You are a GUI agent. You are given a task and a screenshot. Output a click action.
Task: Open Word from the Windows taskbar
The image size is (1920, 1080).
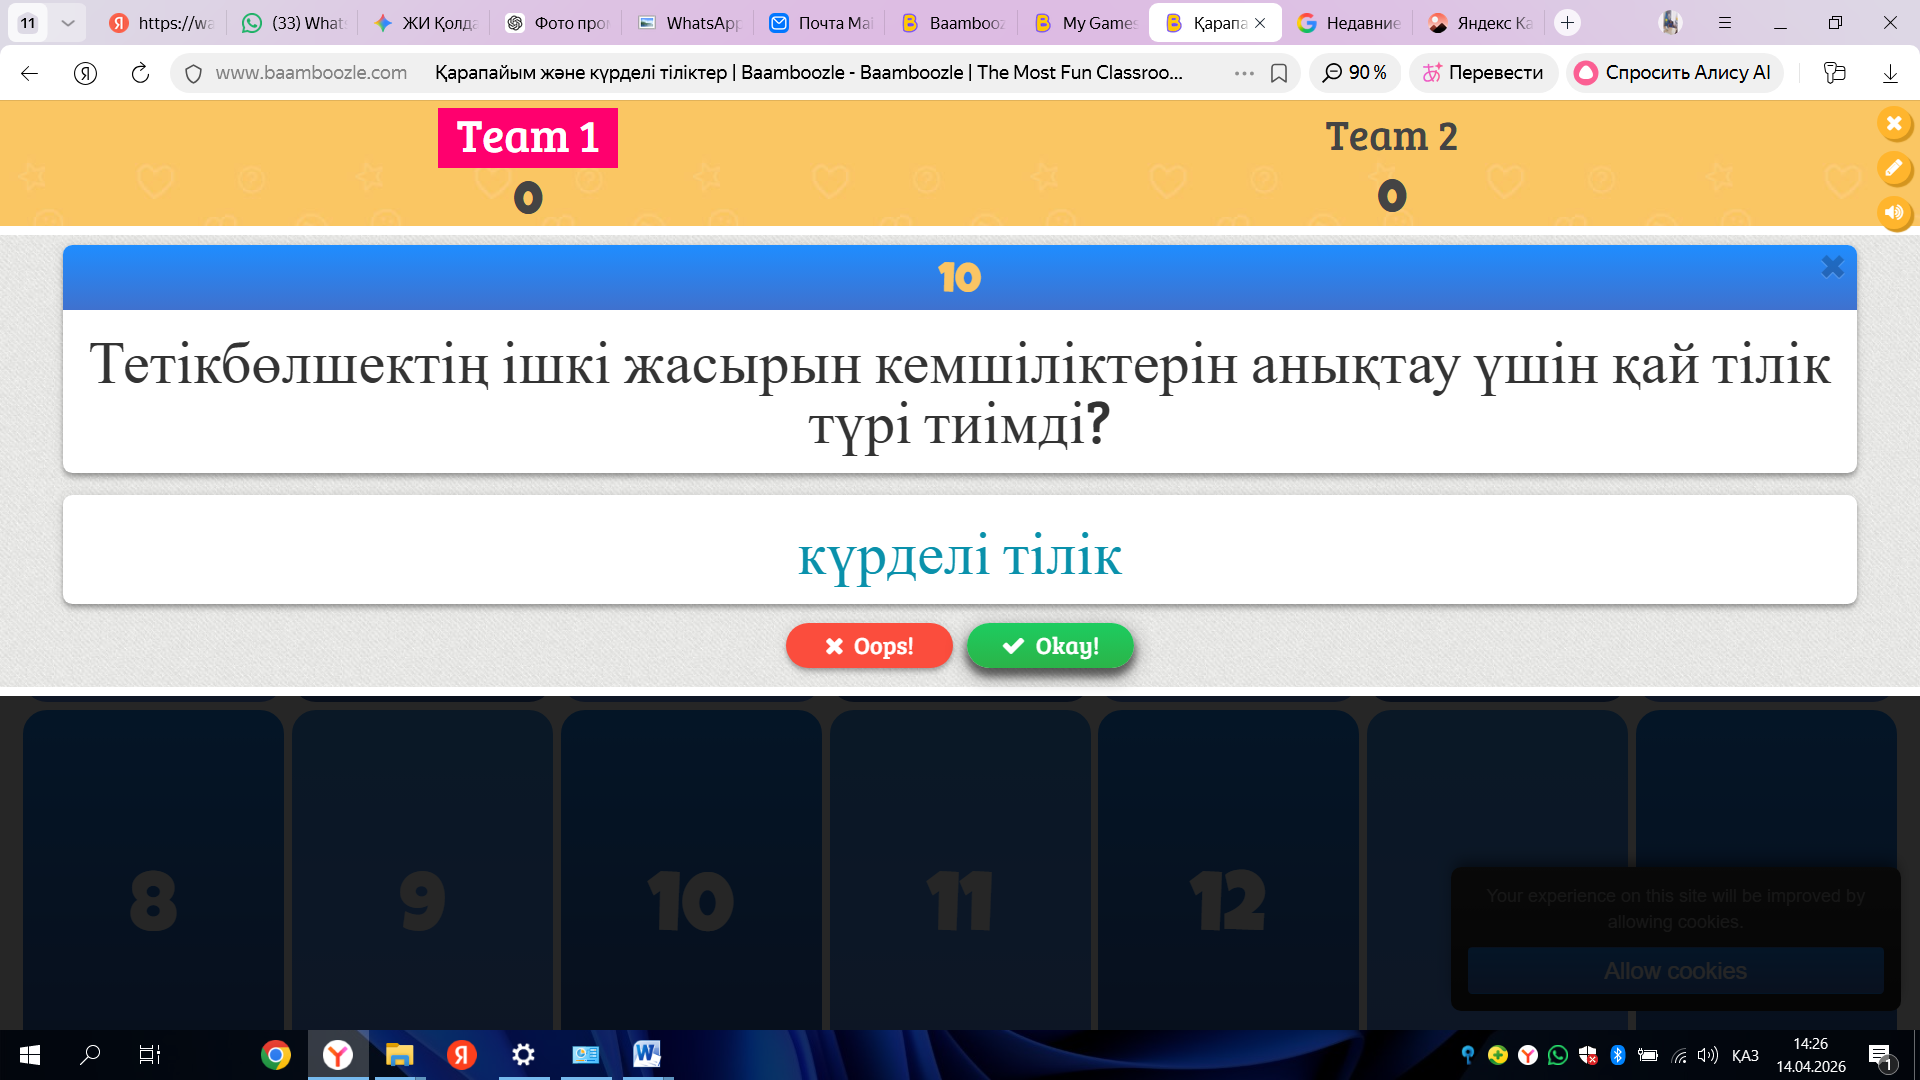pyautogui.click(x=646, y=1054)
